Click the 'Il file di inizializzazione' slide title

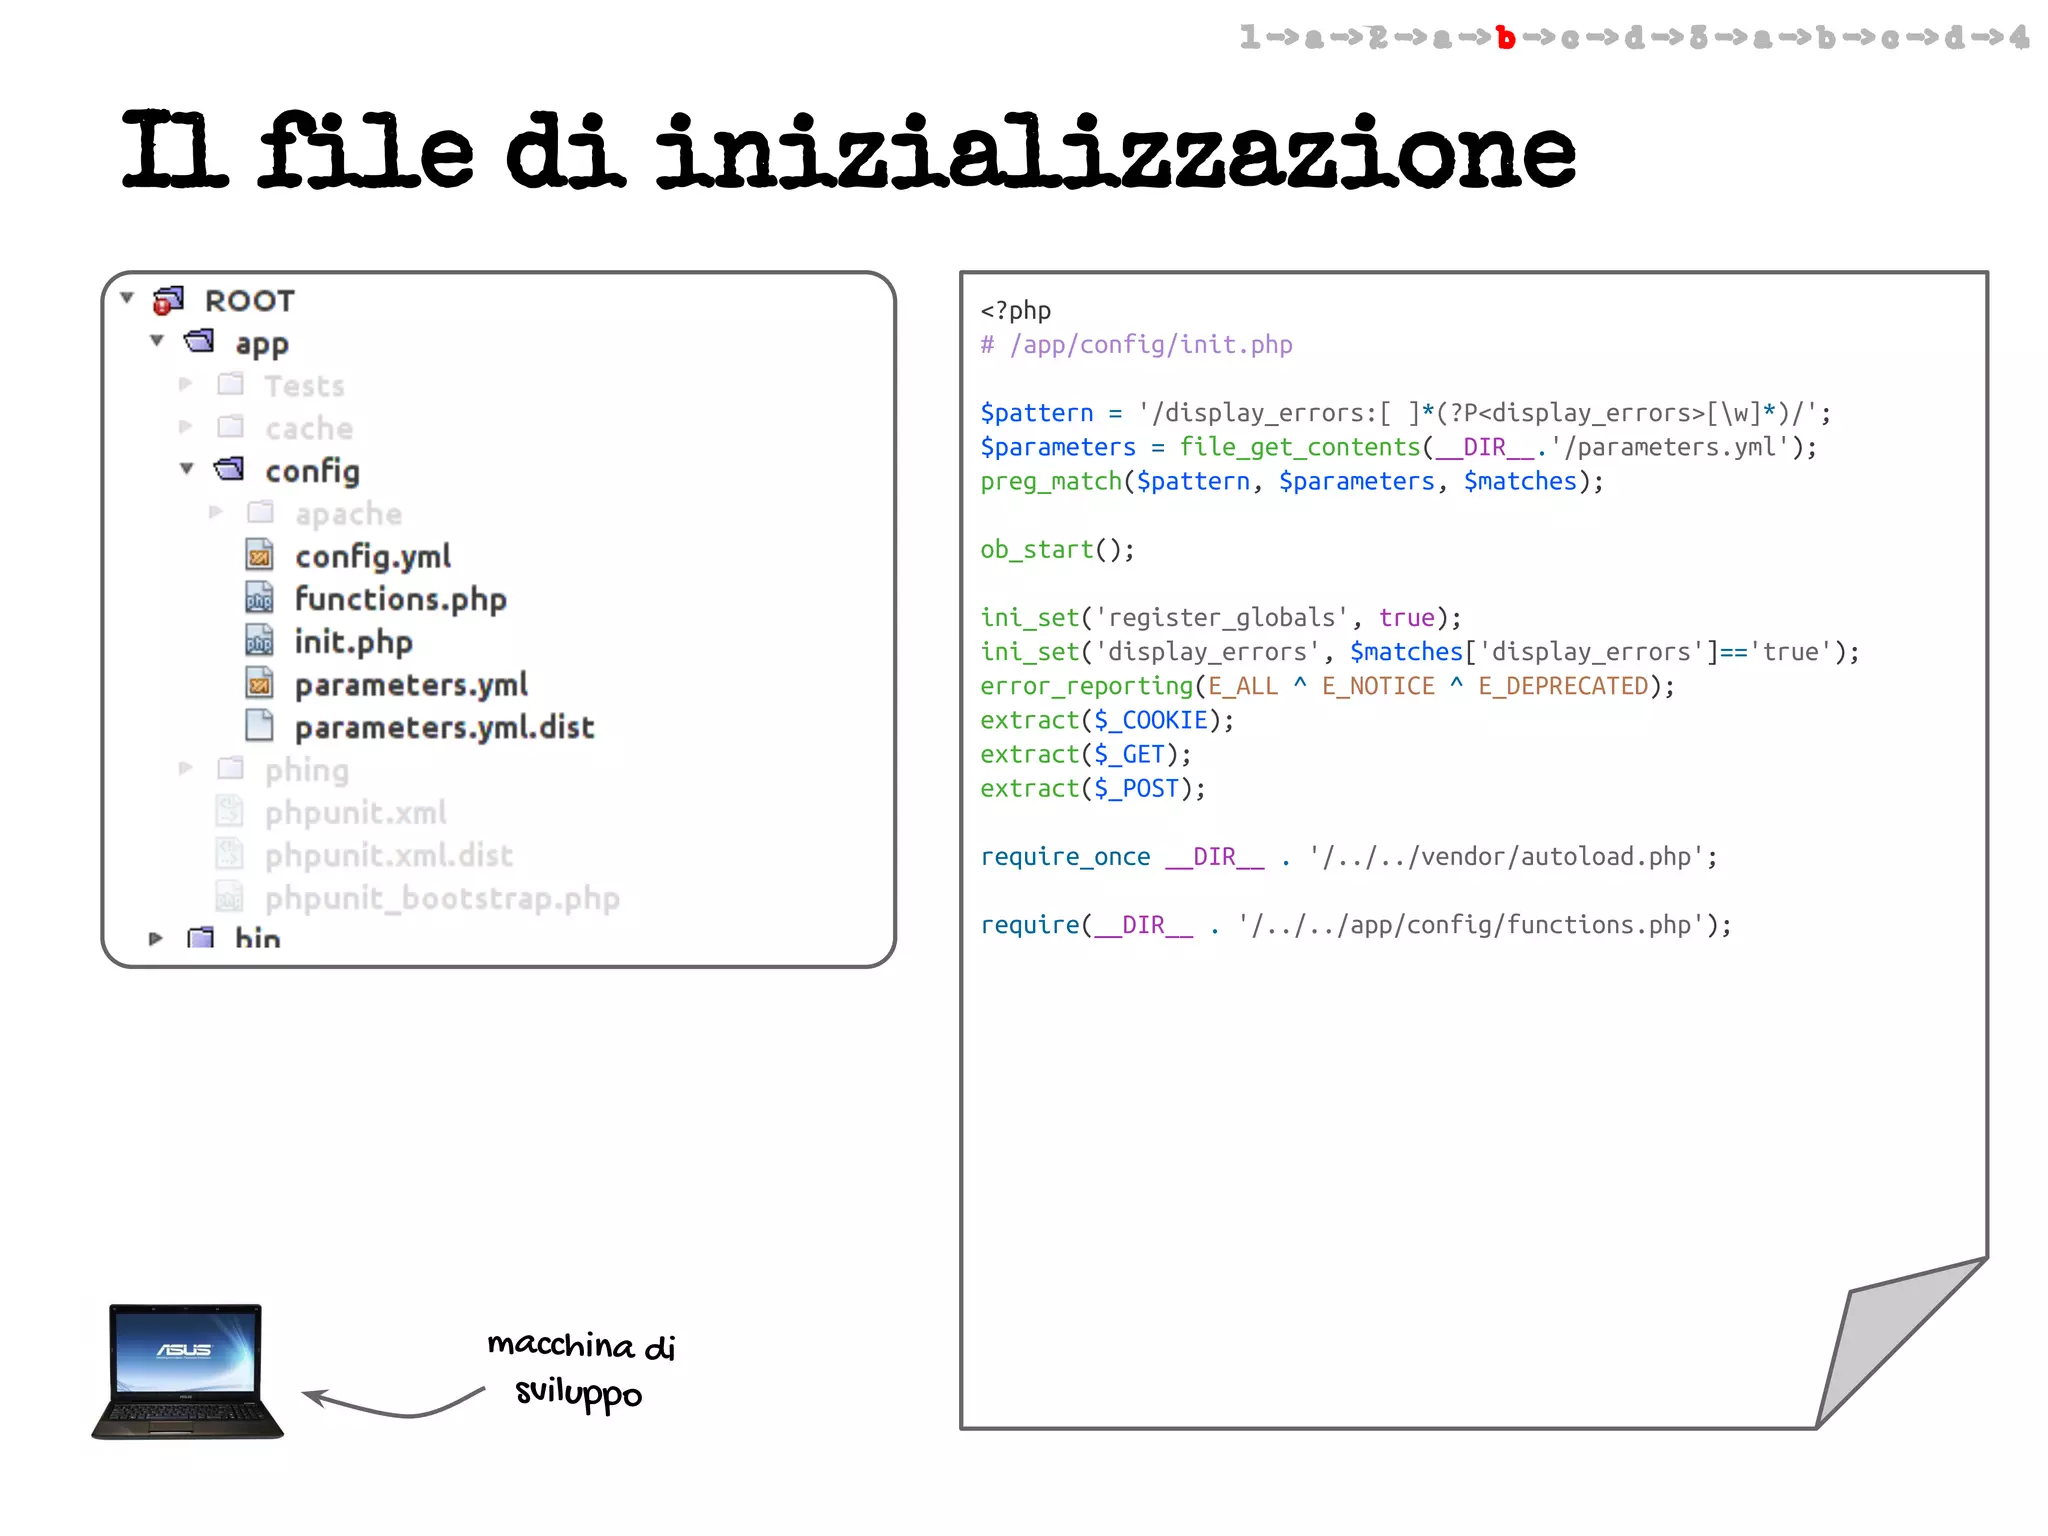coord(848,151)
